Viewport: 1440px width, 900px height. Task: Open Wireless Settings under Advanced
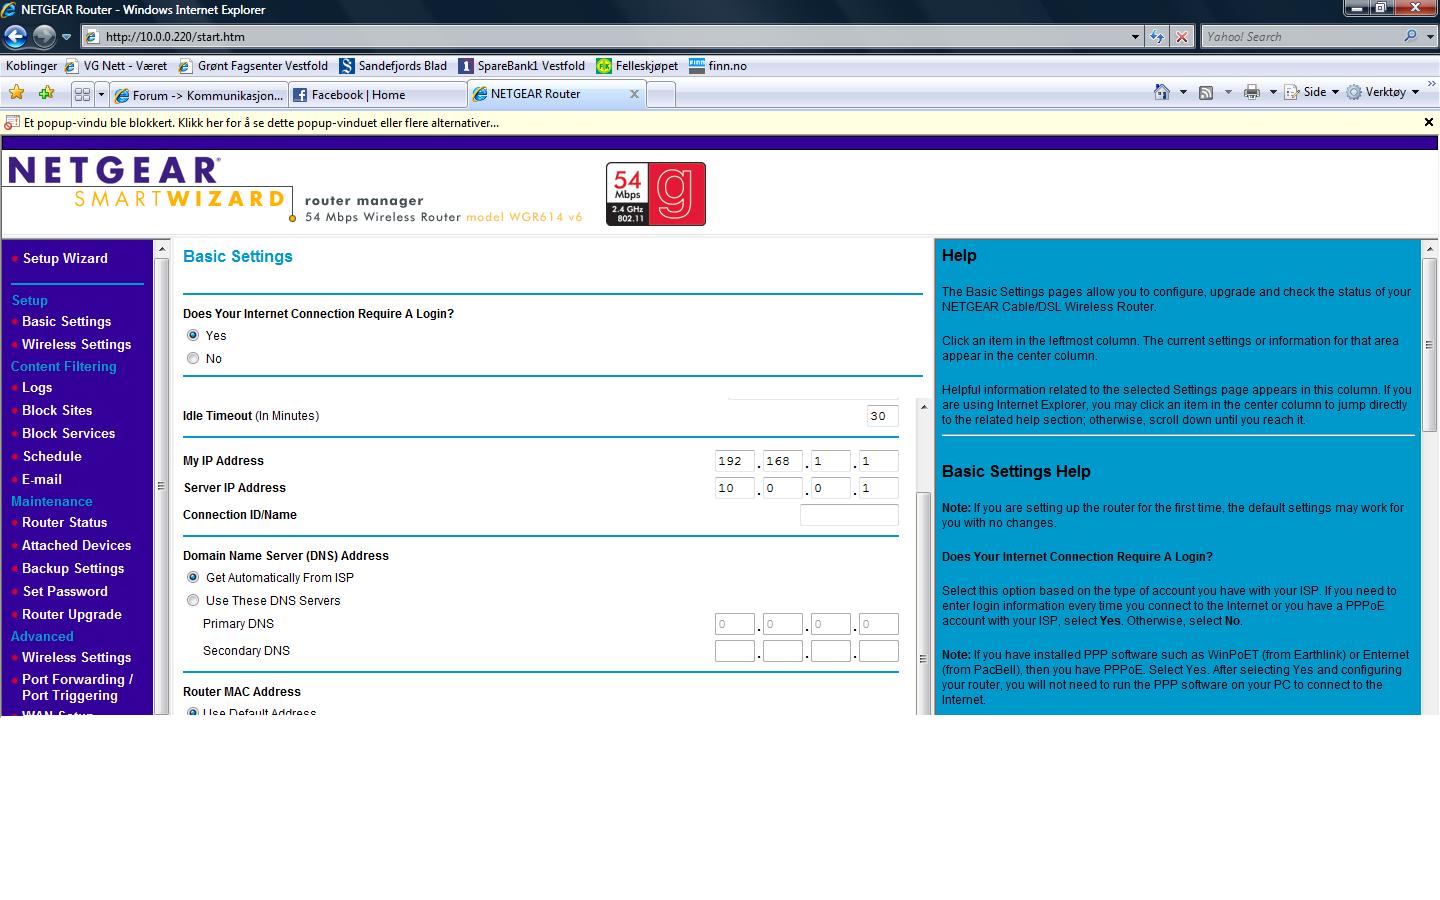pyautogui.click(x=76, y=657)
